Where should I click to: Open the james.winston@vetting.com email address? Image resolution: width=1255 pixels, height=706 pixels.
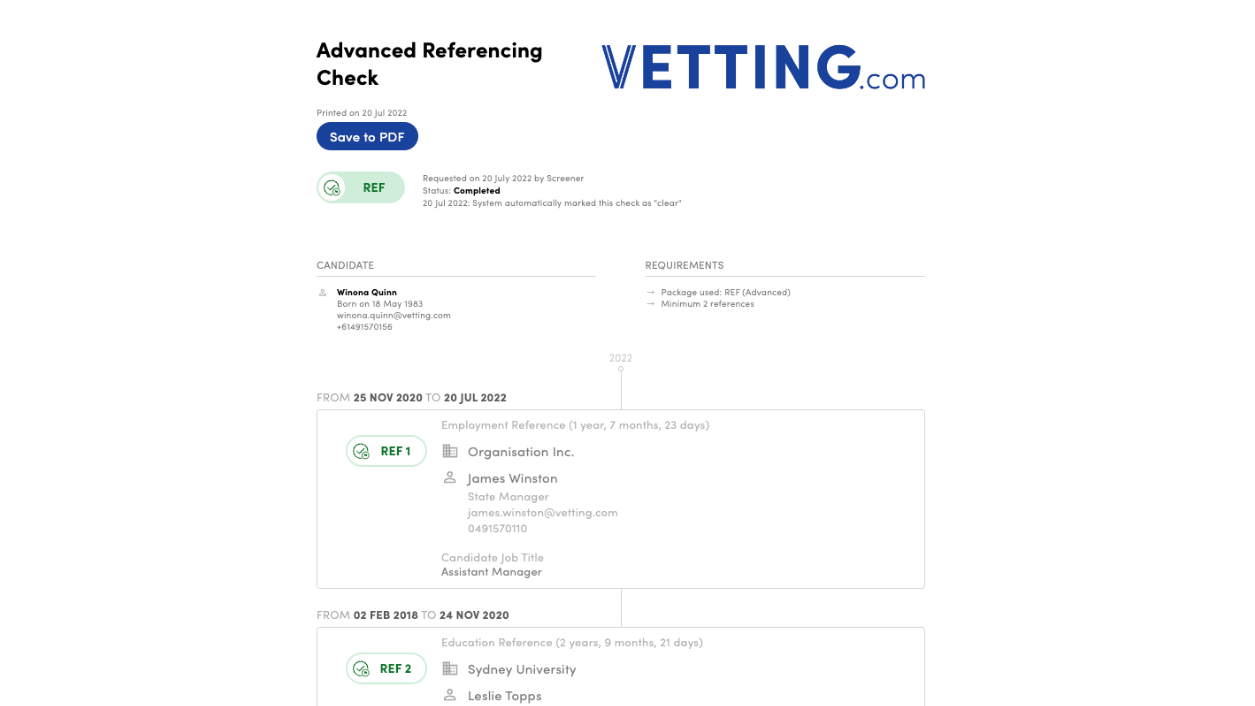[542, 513]
